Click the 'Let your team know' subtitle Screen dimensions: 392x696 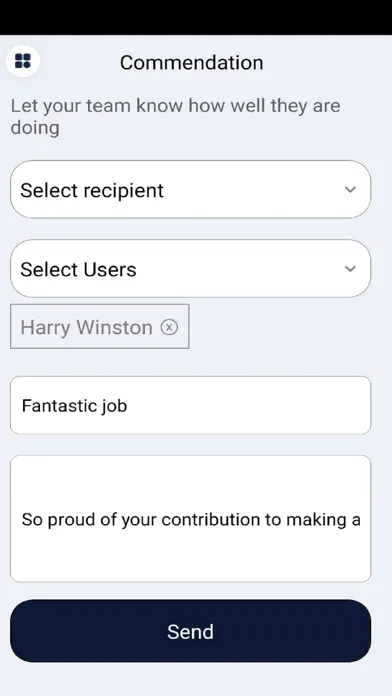pyautogui.click(x=175, y=117)
